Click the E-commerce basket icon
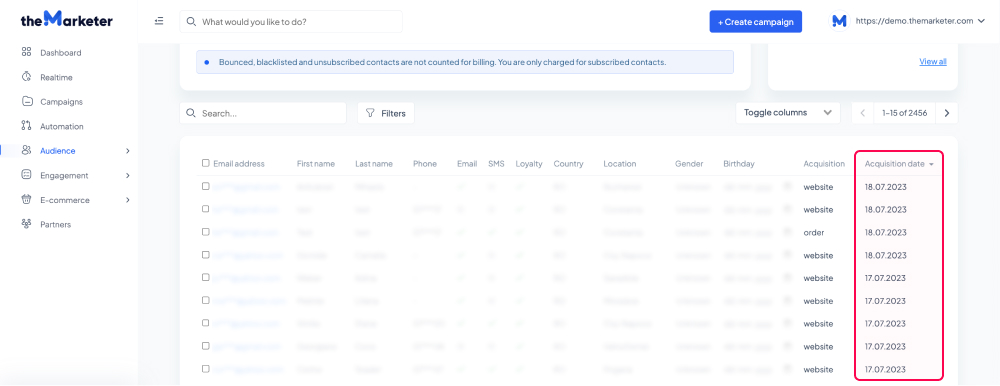The height and width of the screenshot is (386, 1000). tap(26, 200)
